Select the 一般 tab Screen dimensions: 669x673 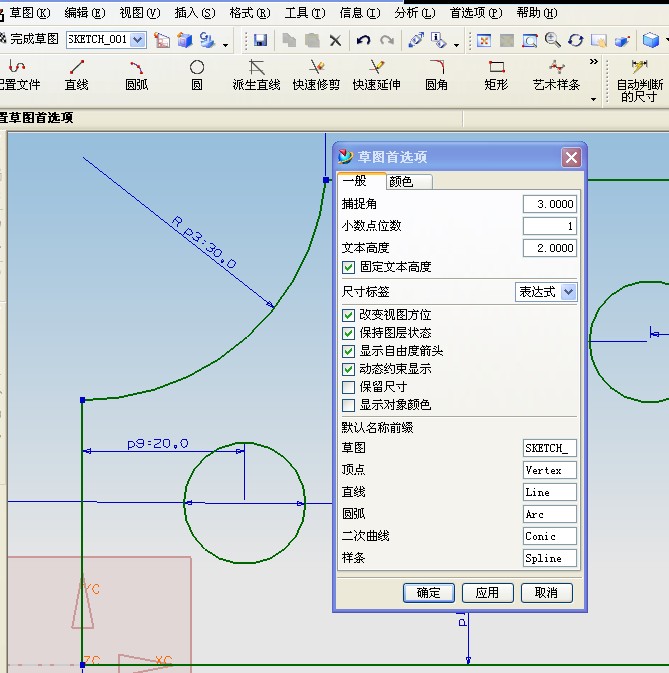[362, 181]
